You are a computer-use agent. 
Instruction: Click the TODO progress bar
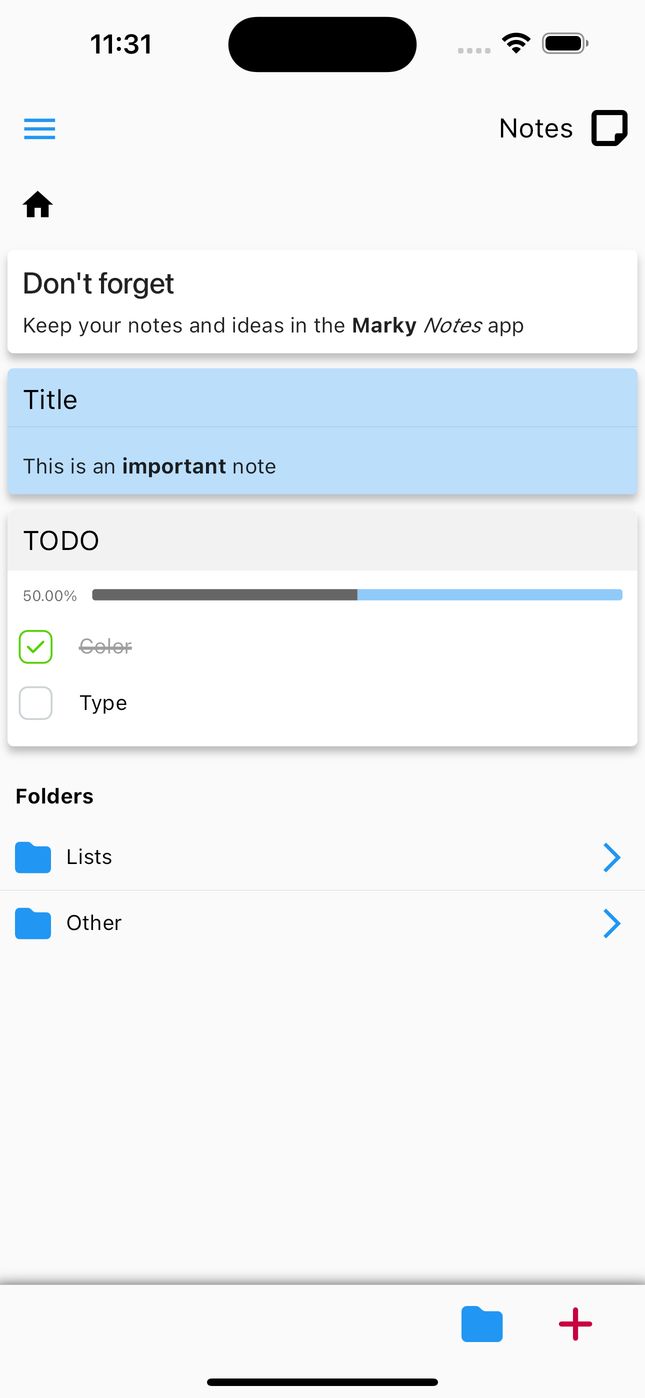pos(357,595)
